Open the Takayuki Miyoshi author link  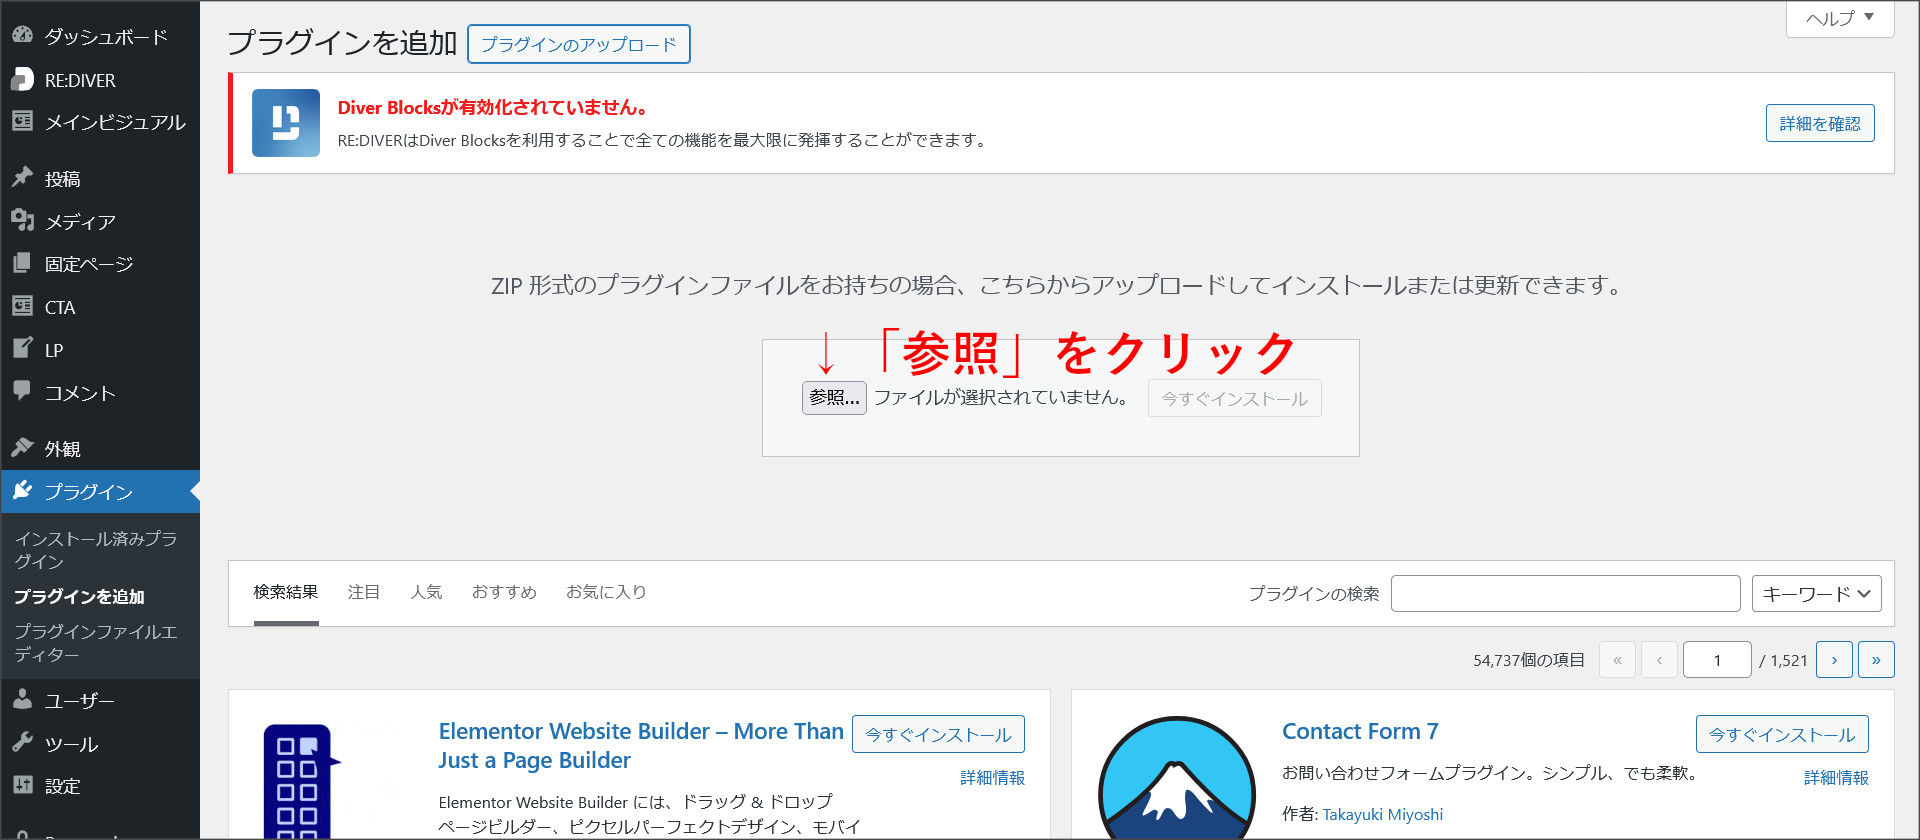click(1382, 814)
